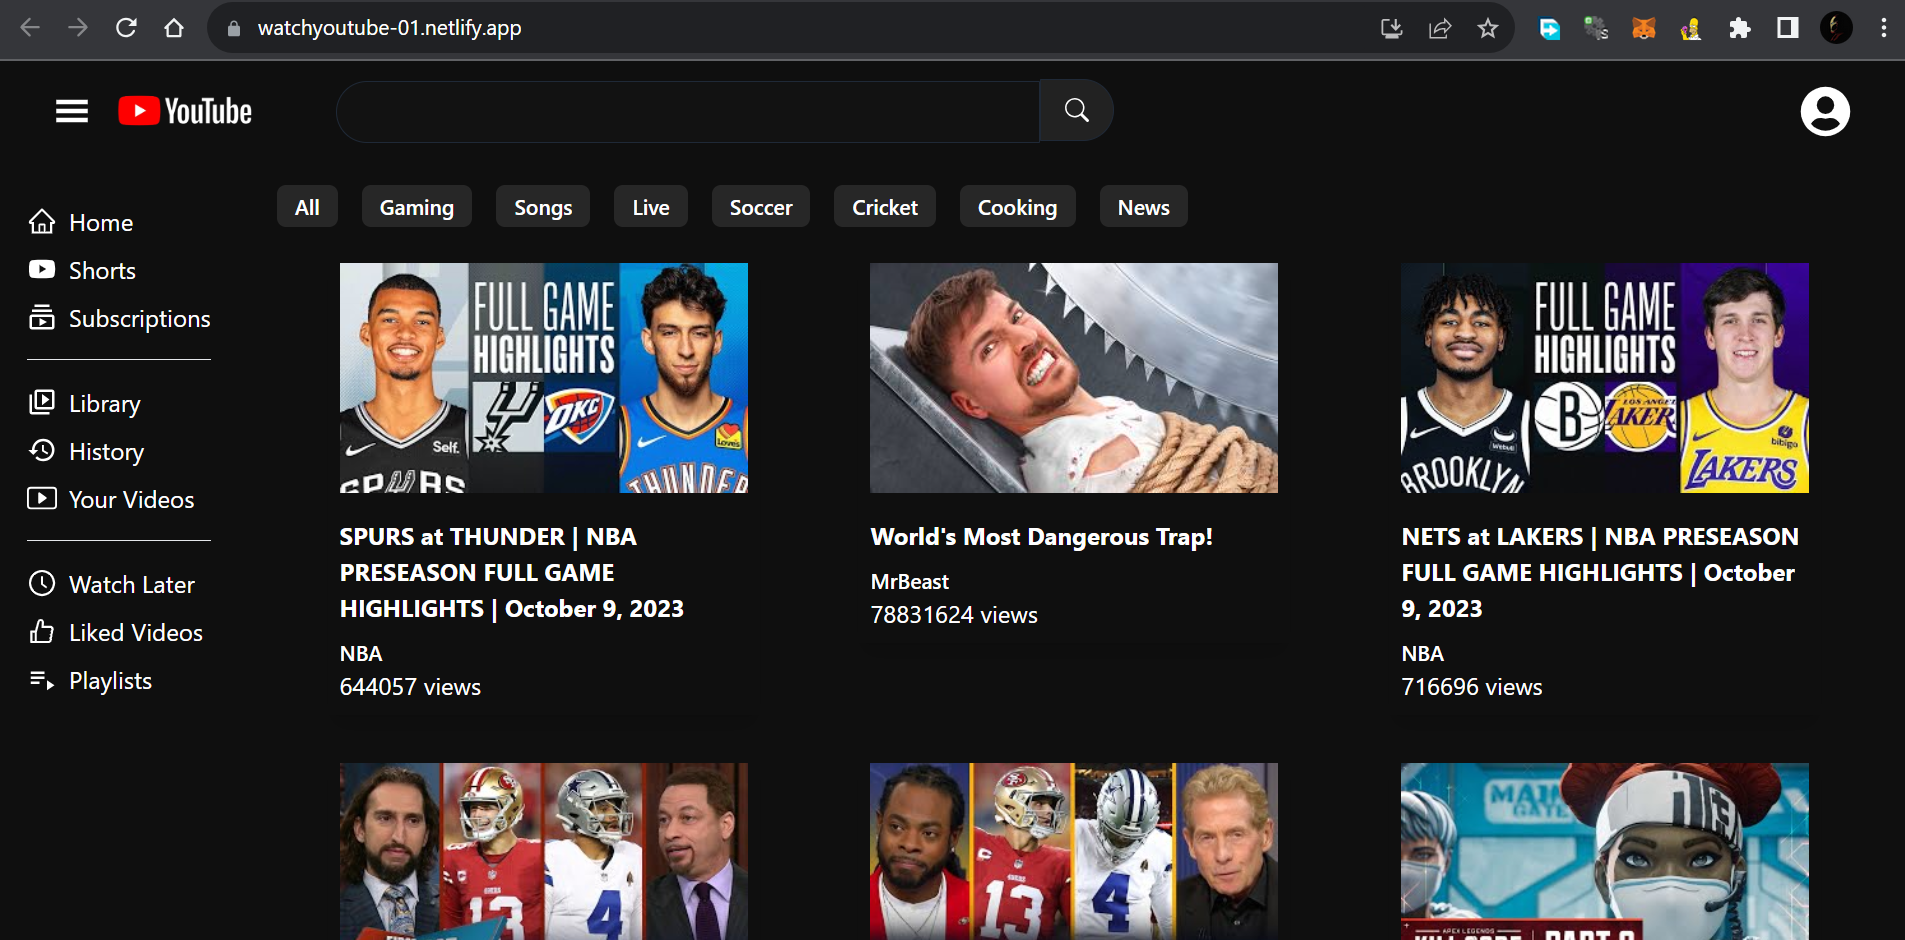Open the user account avatar
This screenshot has height=940, width=1905.
[1824, 111]
